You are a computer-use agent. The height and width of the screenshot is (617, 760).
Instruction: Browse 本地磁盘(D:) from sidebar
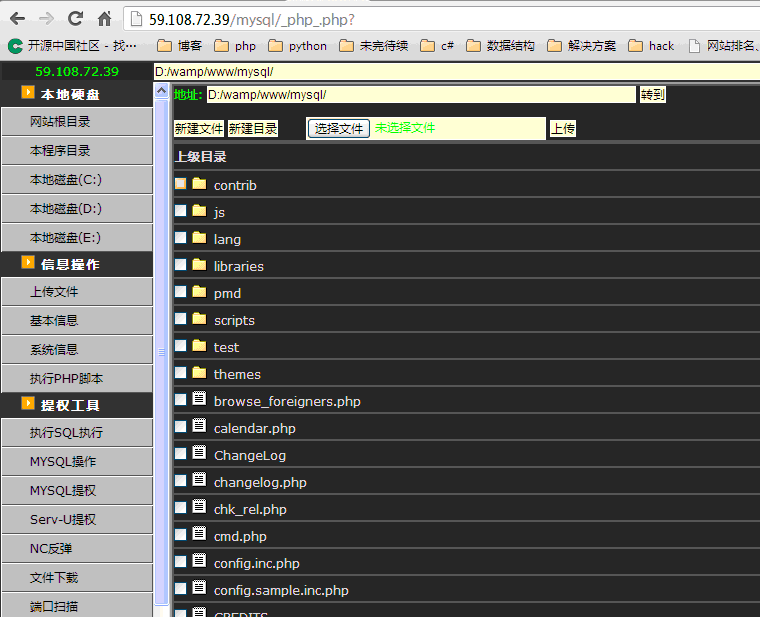coord(77,209)
